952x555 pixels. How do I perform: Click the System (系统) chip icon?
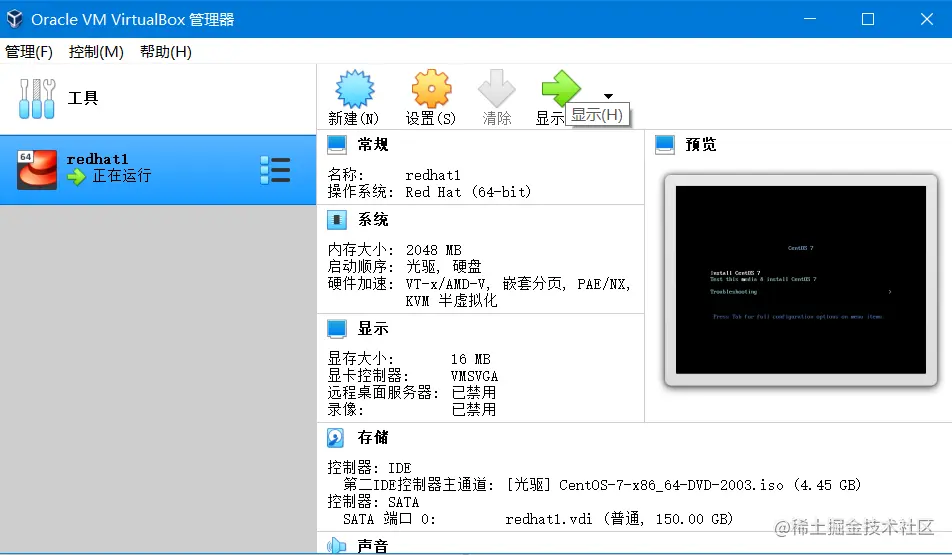[337, 220]
